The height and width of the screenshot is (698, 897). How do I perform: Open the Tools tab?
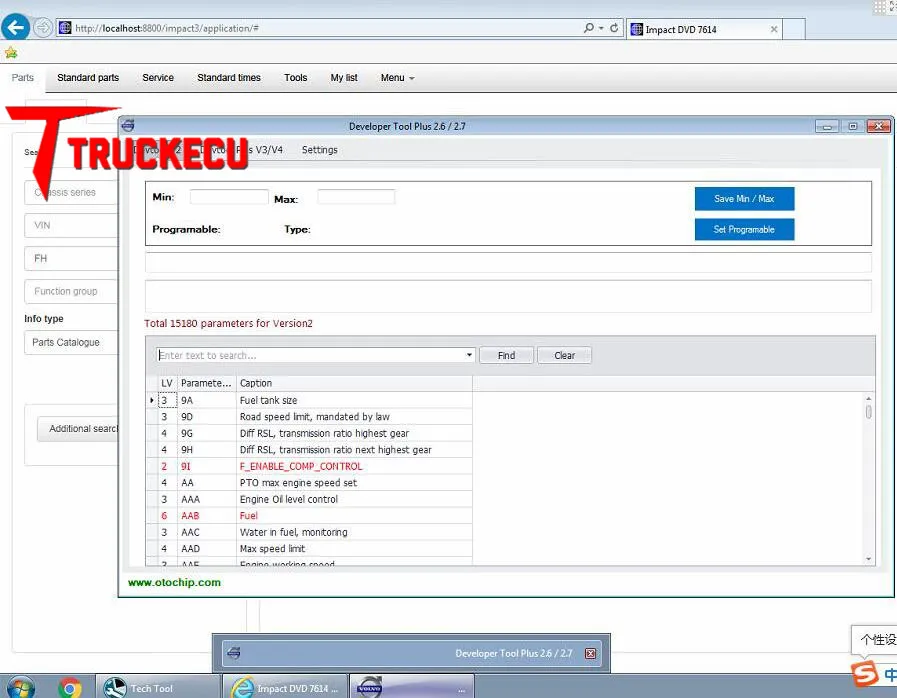(295, 78)
